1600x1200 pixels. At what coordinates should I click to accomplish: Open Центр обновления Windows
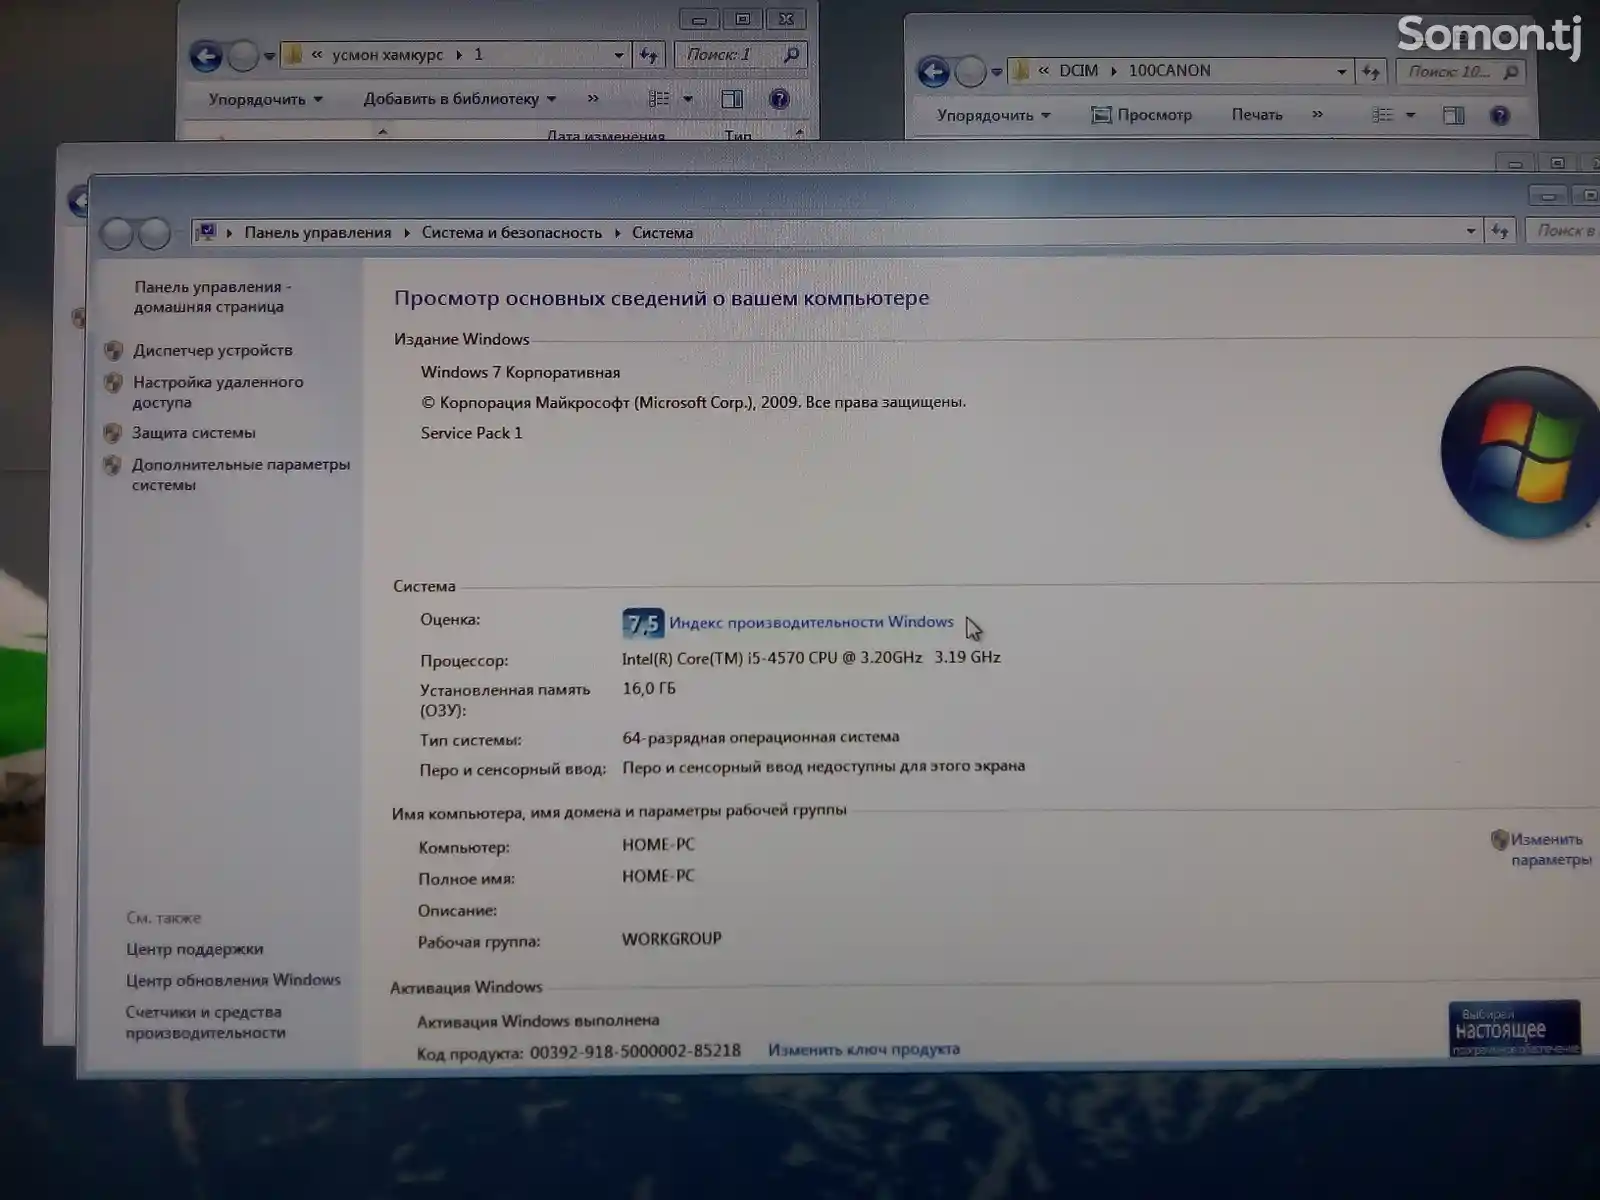pos(233,980)
